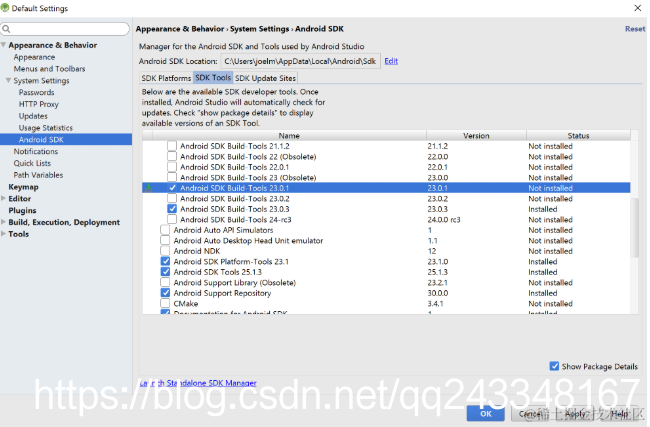Open Notifications settings
Viewport: 650px width, 427px height.
(36, 151)
